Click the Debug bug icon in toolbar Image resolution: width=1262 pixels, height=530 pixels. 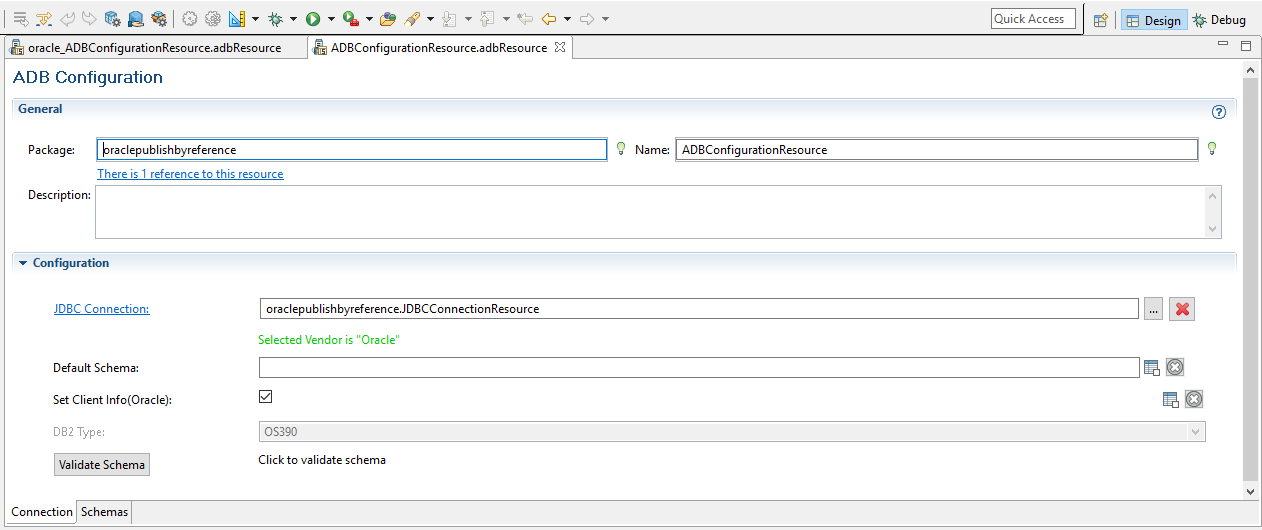[x=275, y=19]
